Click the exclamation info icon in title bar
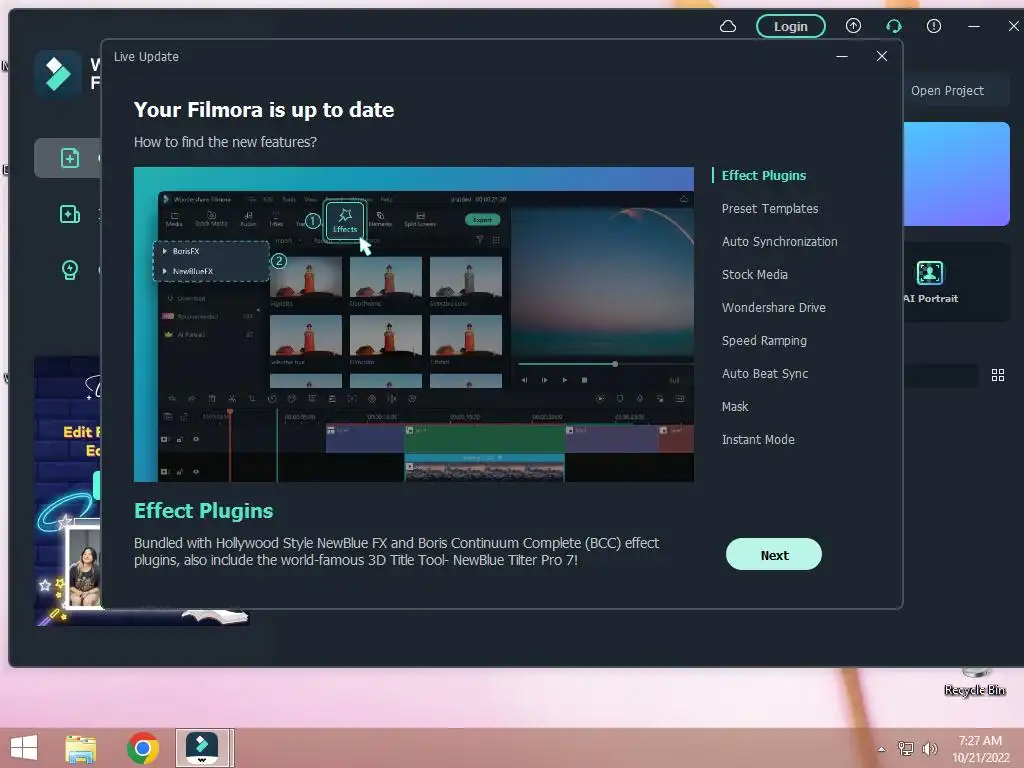Image resolution: width=1024 pixels, height=768 pixels. point(934,26)
